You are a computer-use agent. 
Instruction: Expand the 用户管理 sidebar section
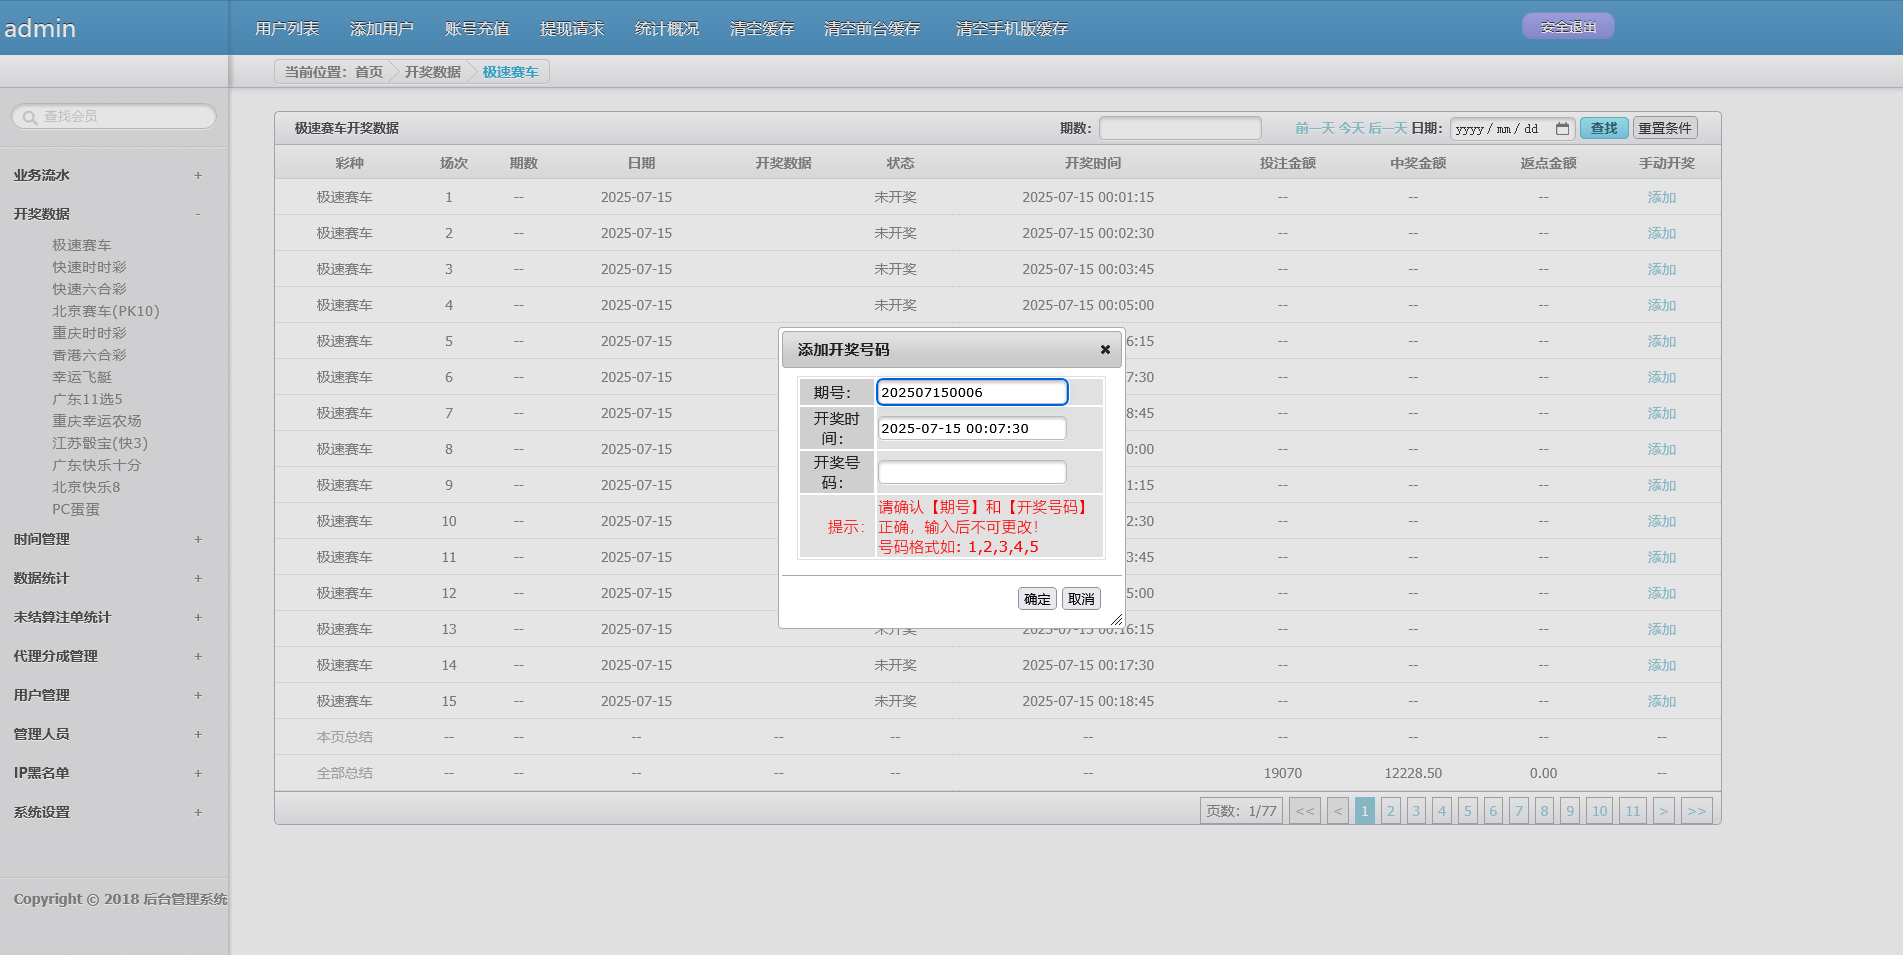click(198, 695)
